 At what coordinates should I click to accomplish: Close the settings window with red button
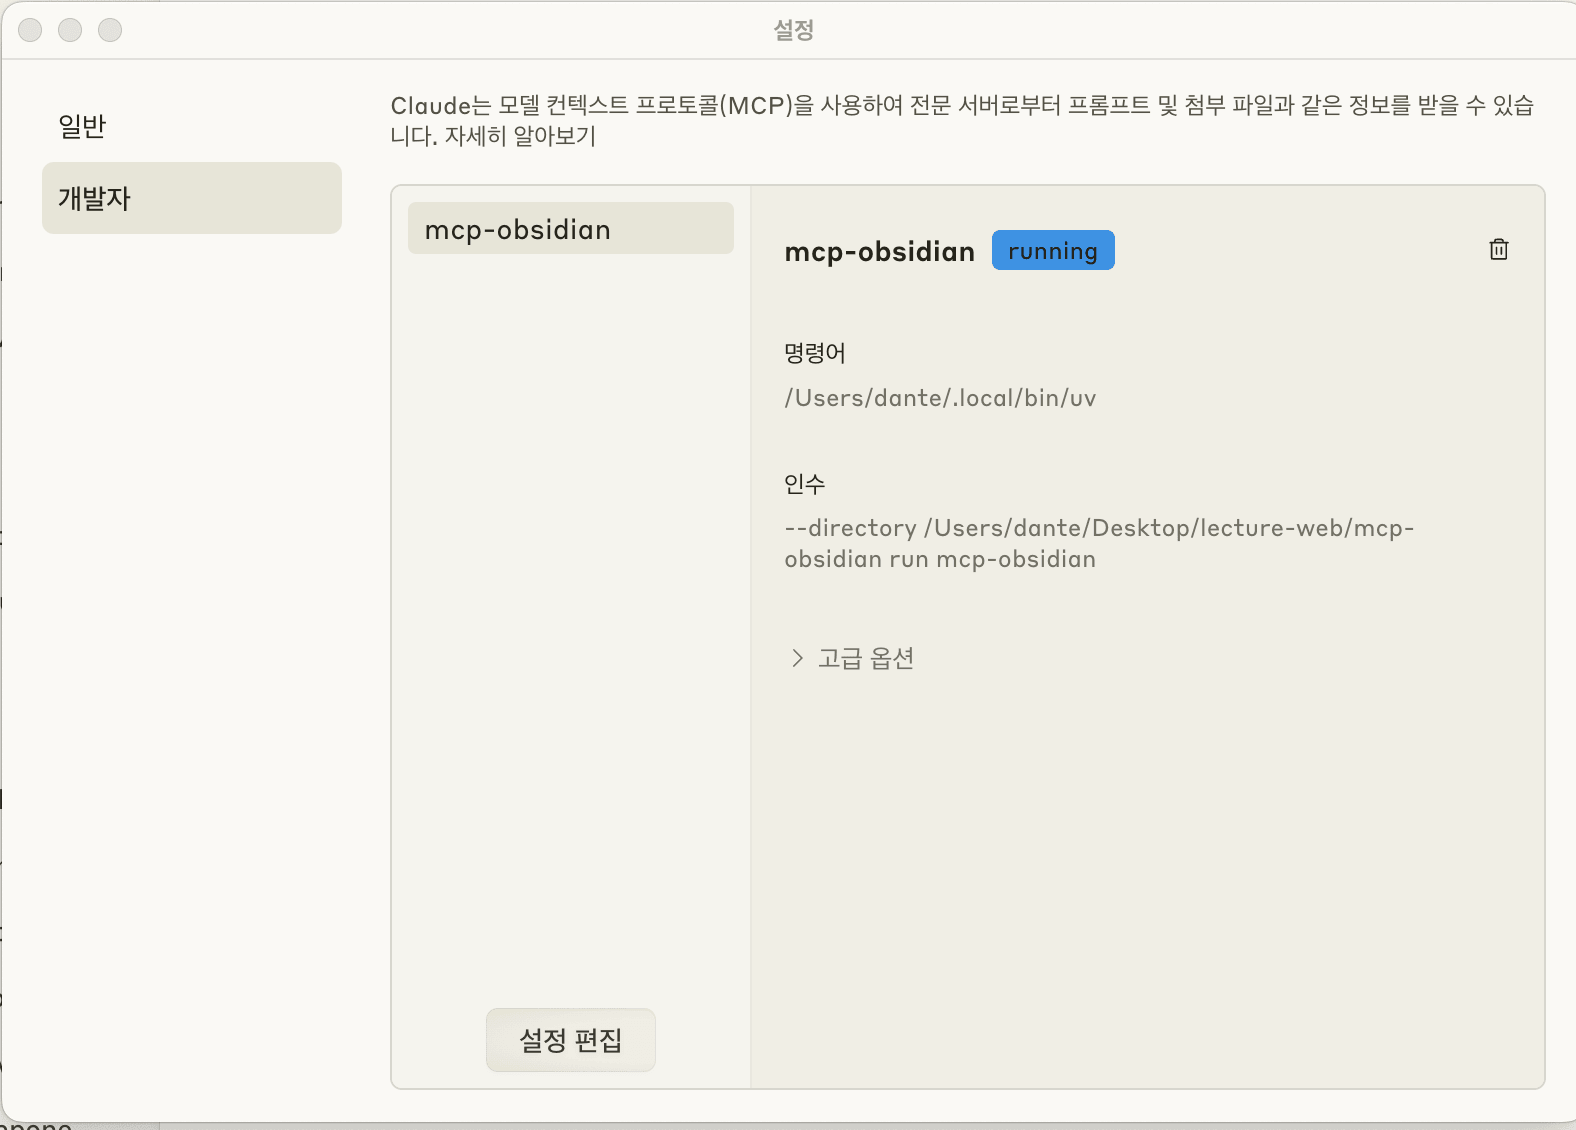pyautogui.click(x=30, y=30)
